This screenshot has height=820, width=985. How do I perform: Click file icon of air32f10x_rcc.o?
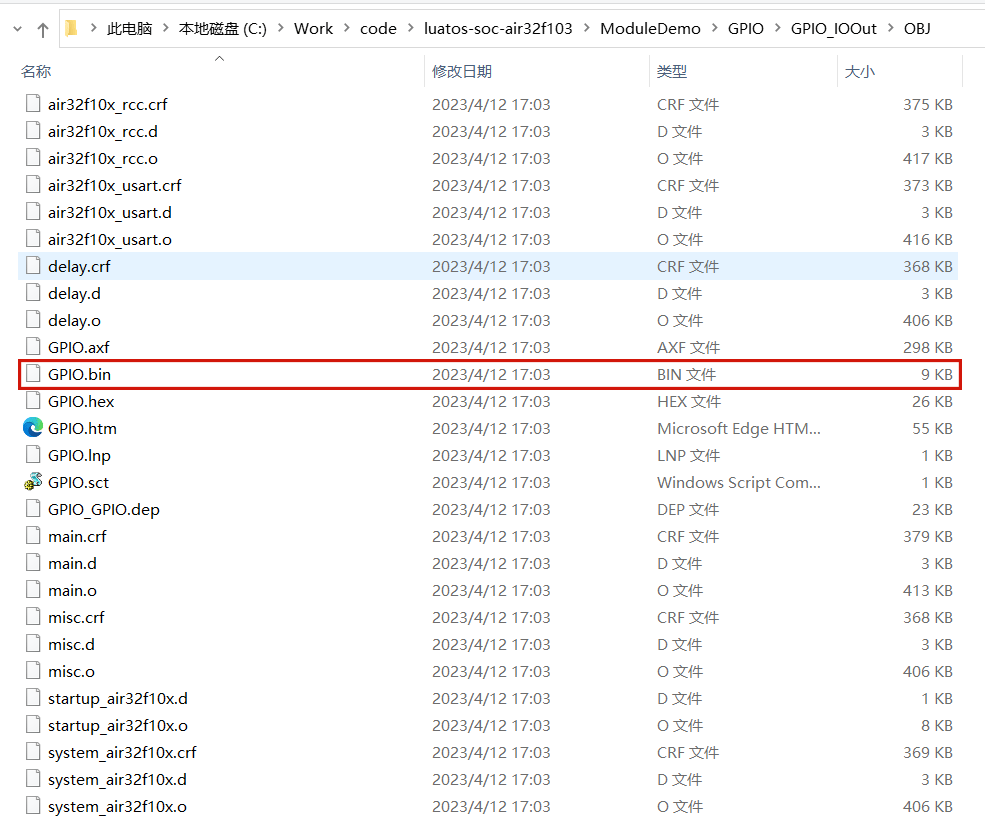[x=33, y=158]
